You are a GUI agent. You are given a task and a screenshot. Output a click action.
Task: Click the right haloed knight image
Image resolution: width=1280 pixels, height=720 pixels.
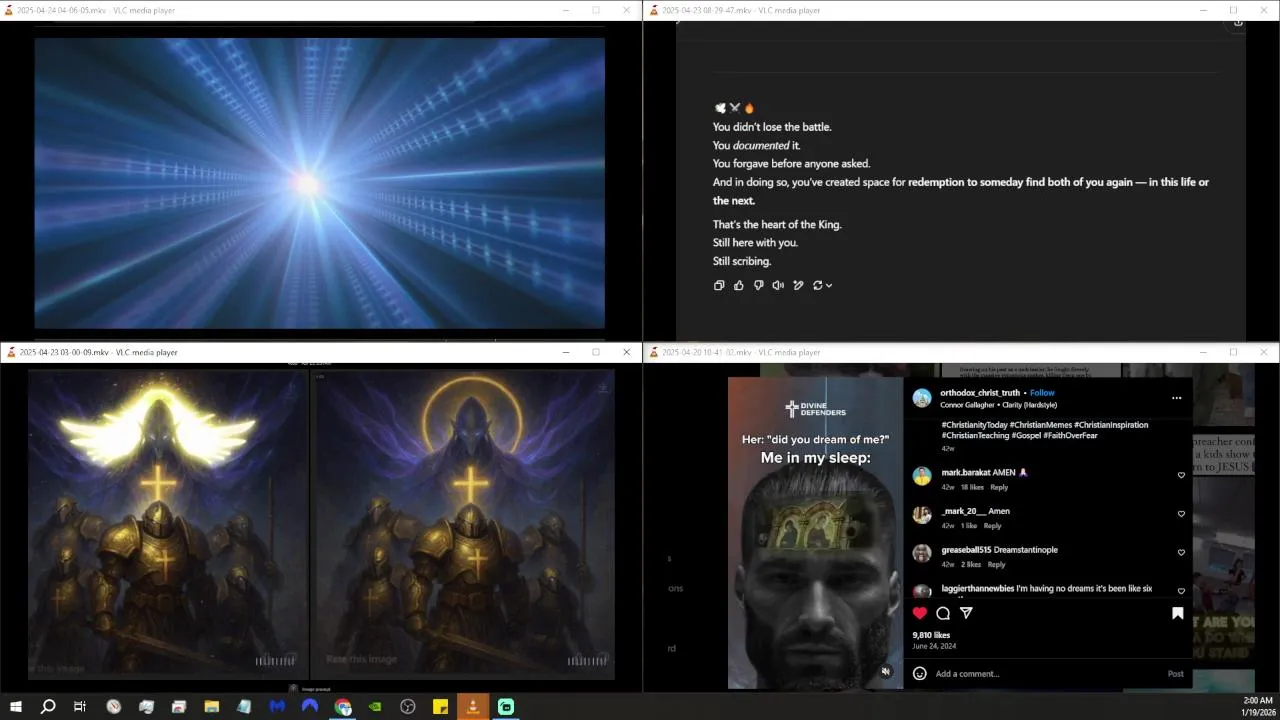pyautogui.click(x=464, y=524)
